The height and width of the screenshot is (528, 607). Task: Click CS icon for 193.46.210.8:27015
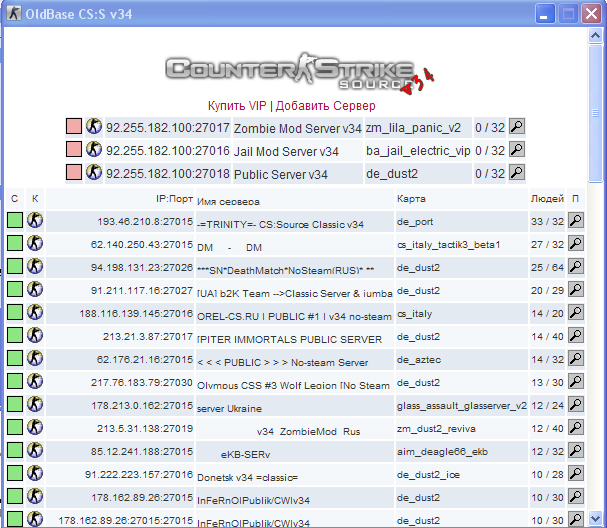[35, 221]
